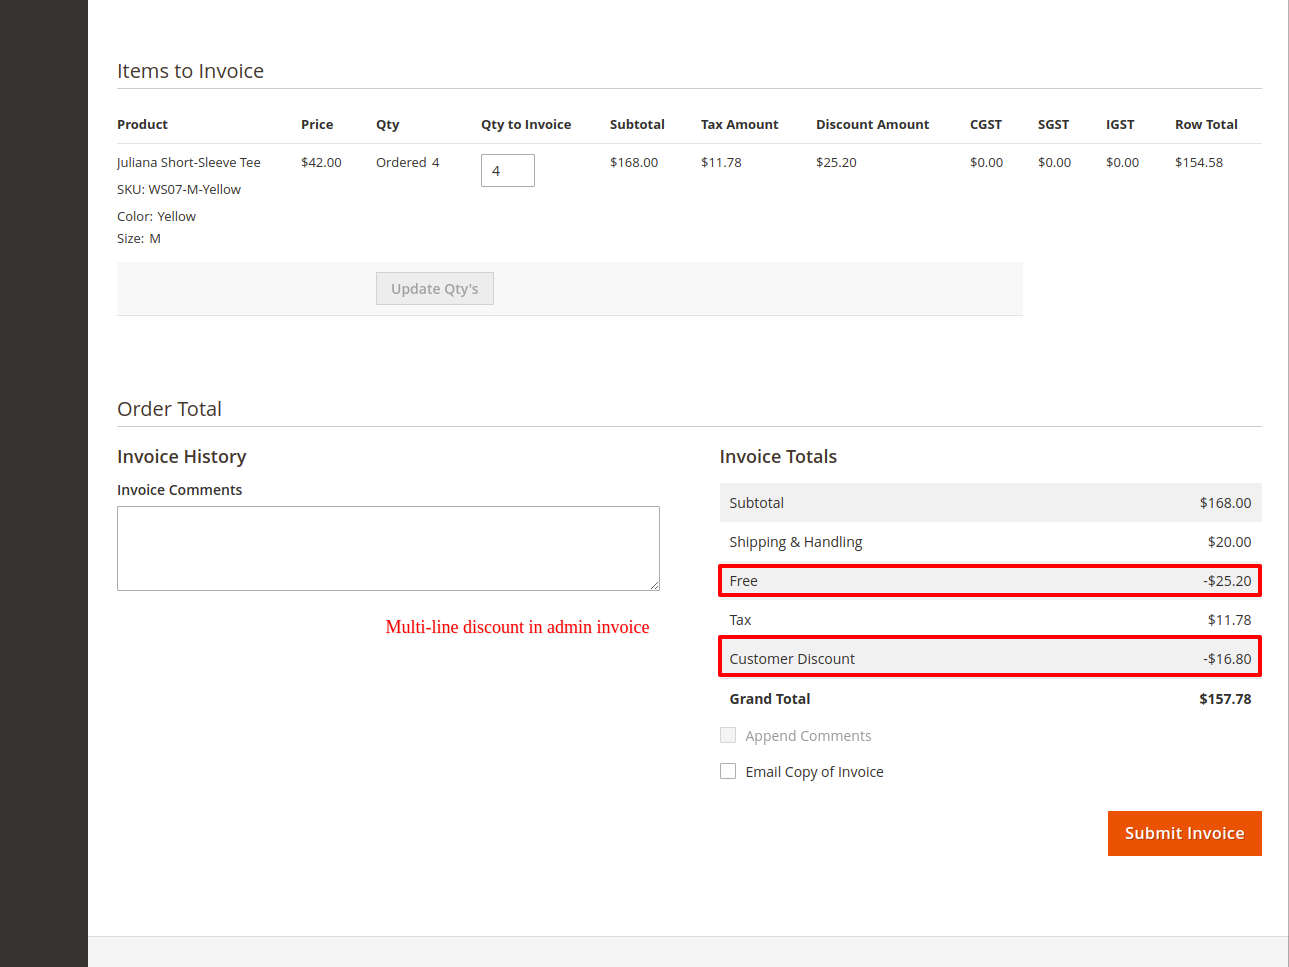The image size is (1289, 967).
Task: Click the Discount Amount column header
Action: [872, 124]
